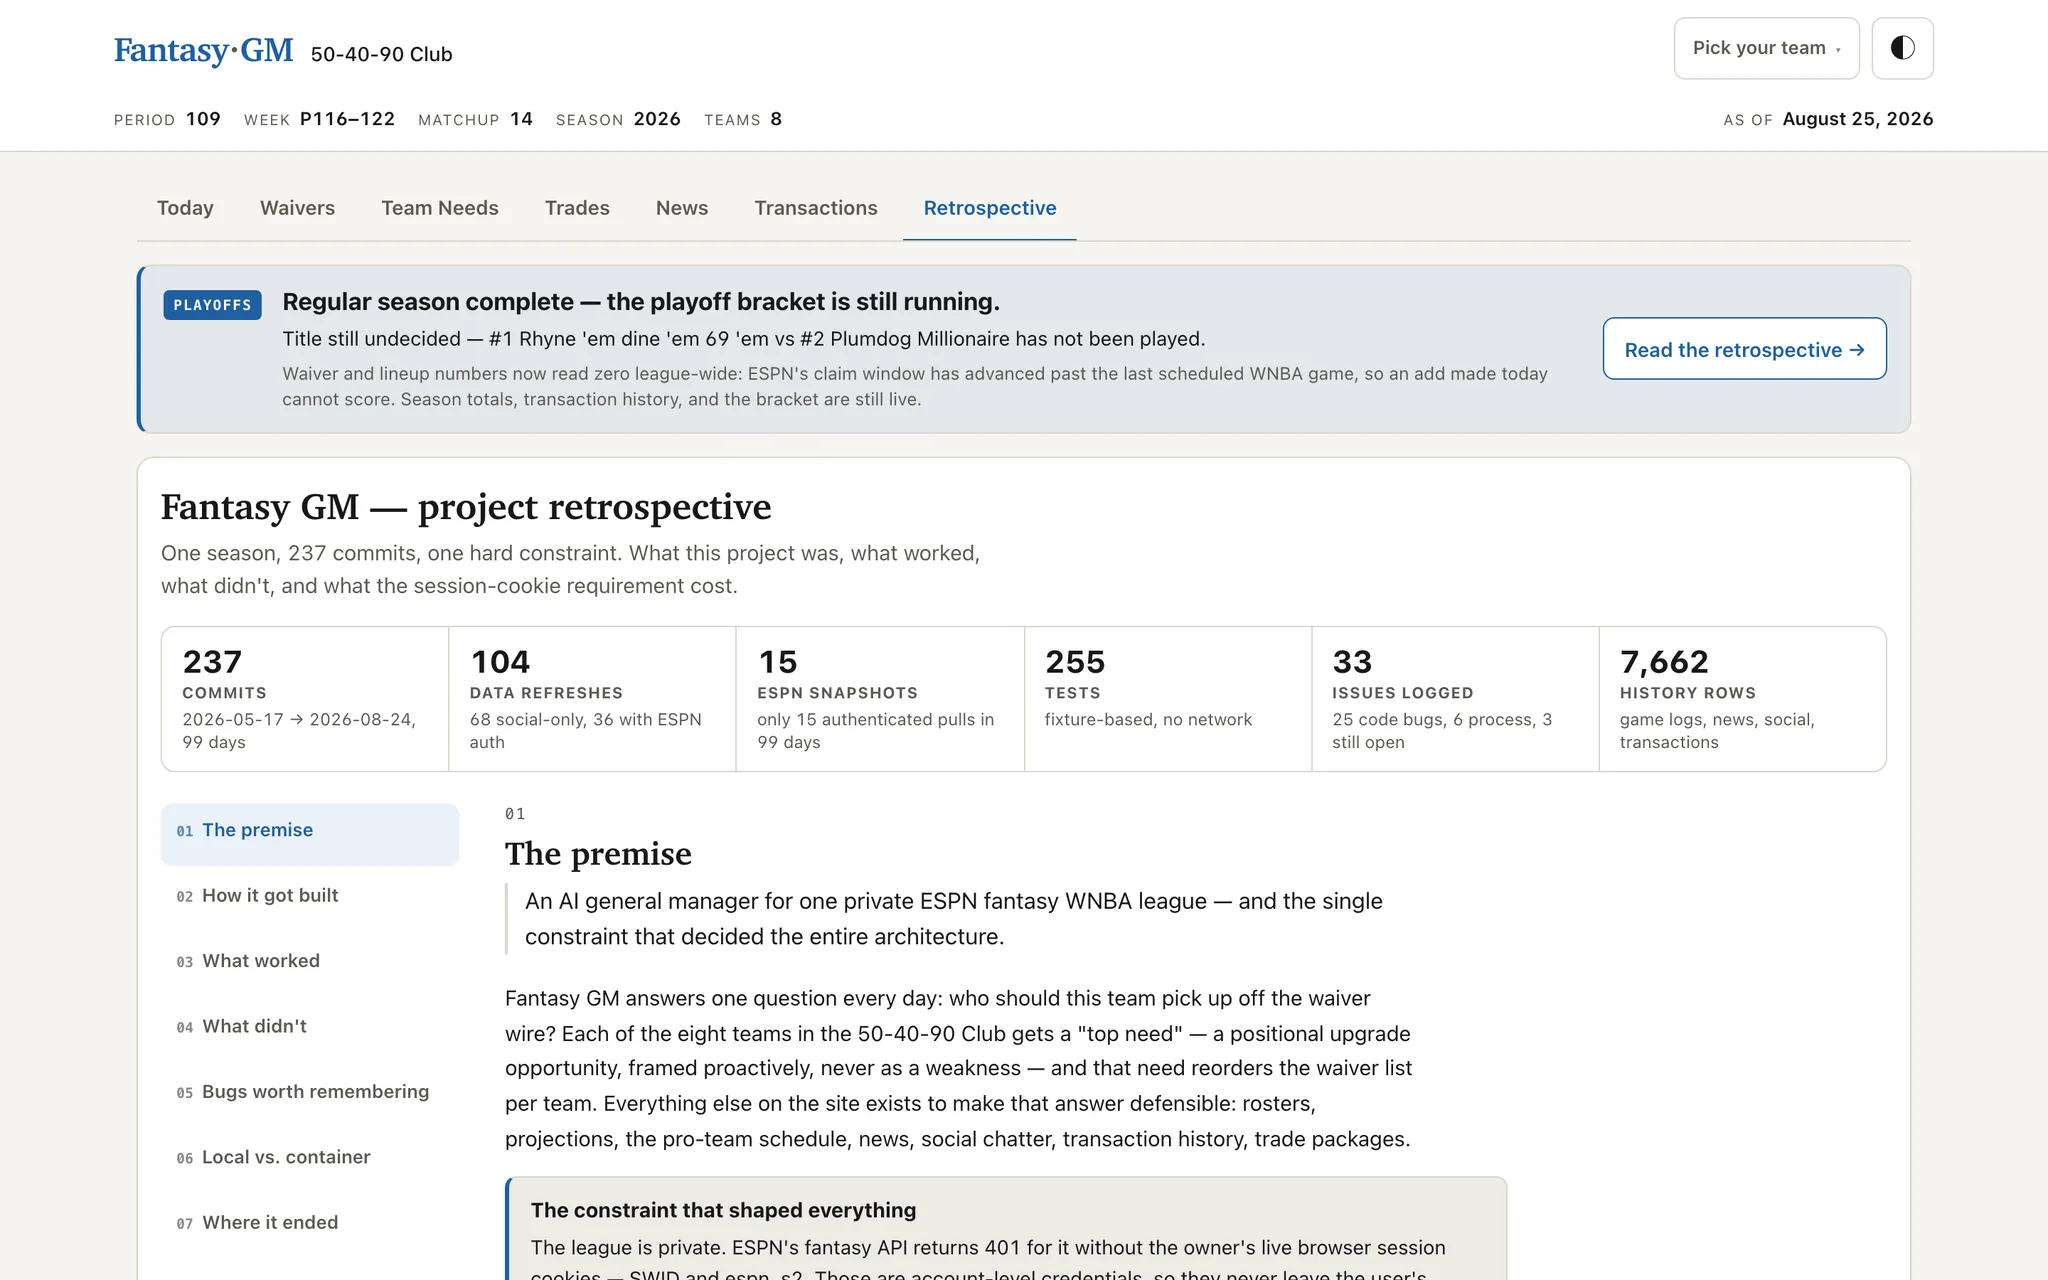Click The constraint that shaped everything heading
This screenshot has height=1280, width=2048.
click(723, 1210)
